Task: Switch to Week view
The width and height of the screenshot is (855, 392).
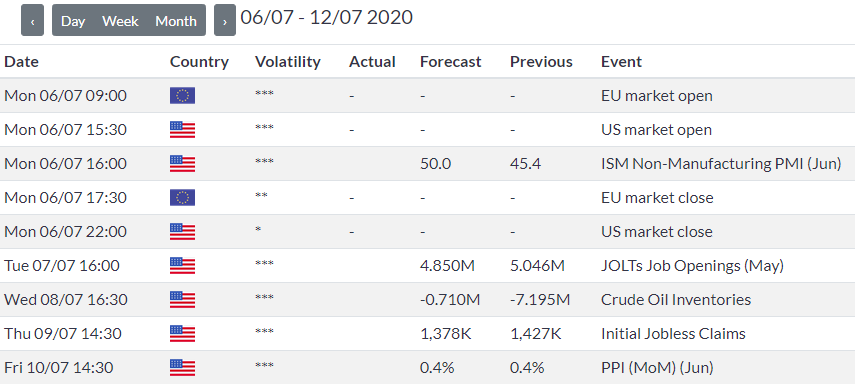Action: pyautogui.click(x=121, y=21)
